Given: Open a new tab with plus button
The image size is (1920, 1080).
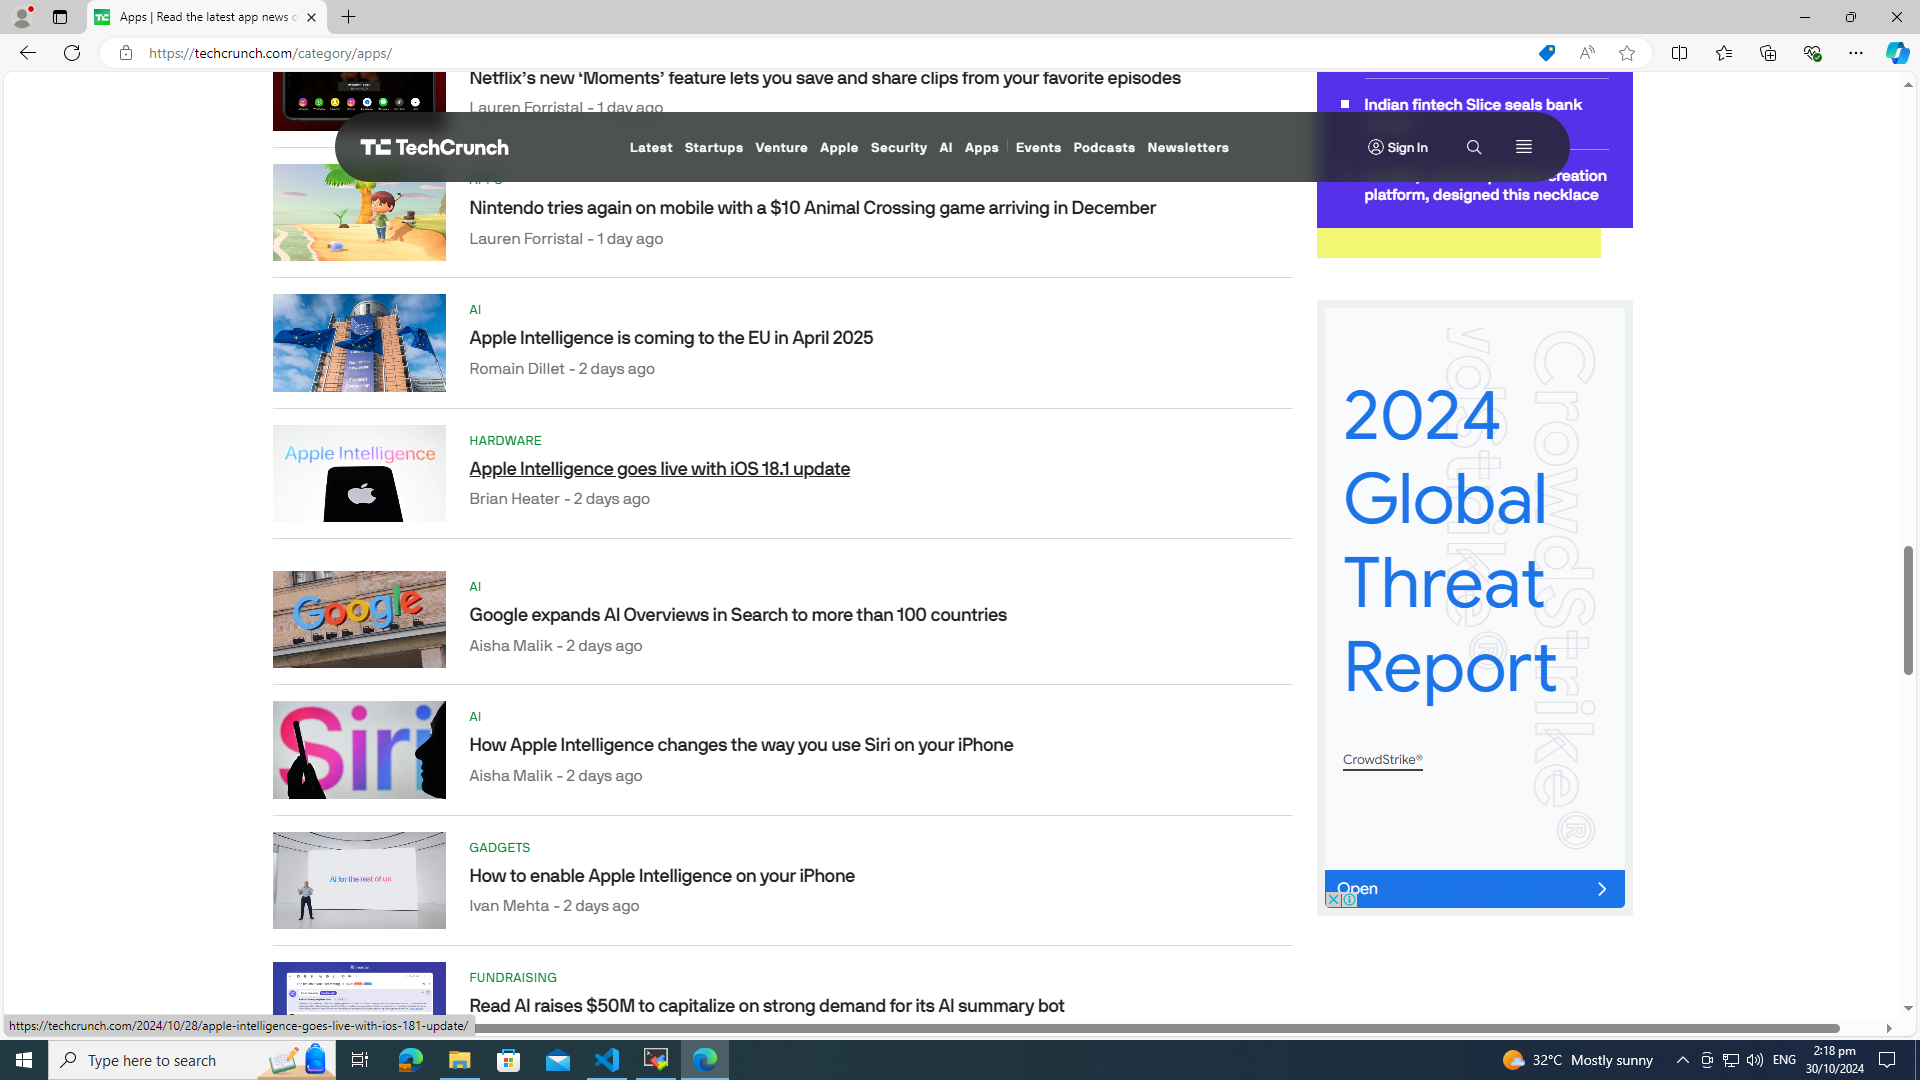Looking at the screenshot, I should (348, 17).
